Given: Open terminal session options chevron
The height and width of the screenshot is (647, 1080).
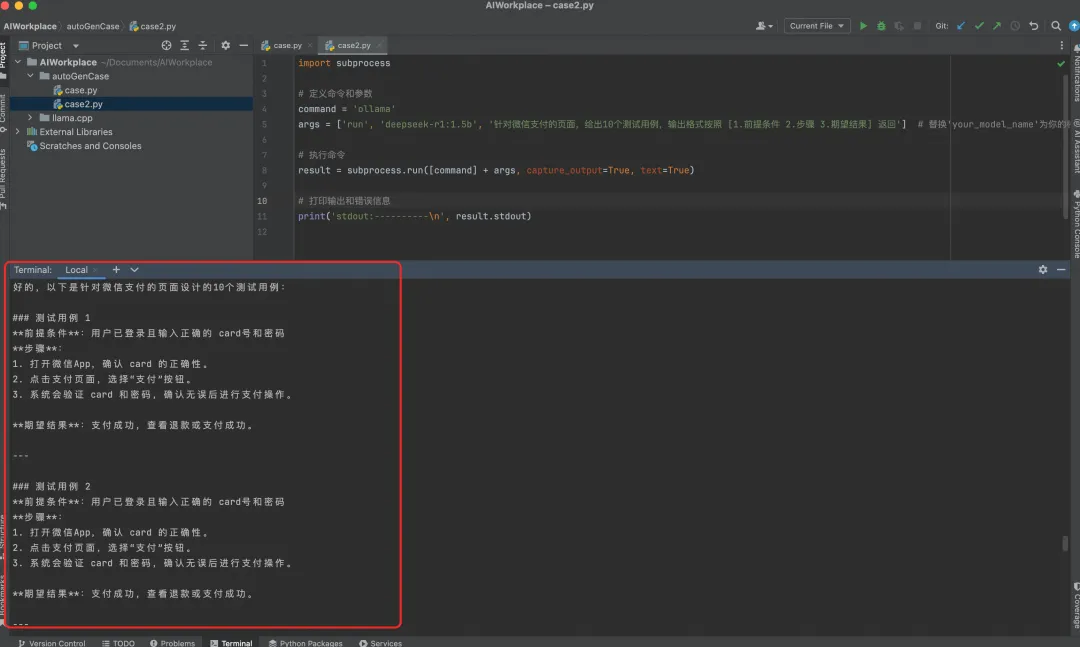Looking at the screenshot, I should pyautogui.click(x=134, y=269).
